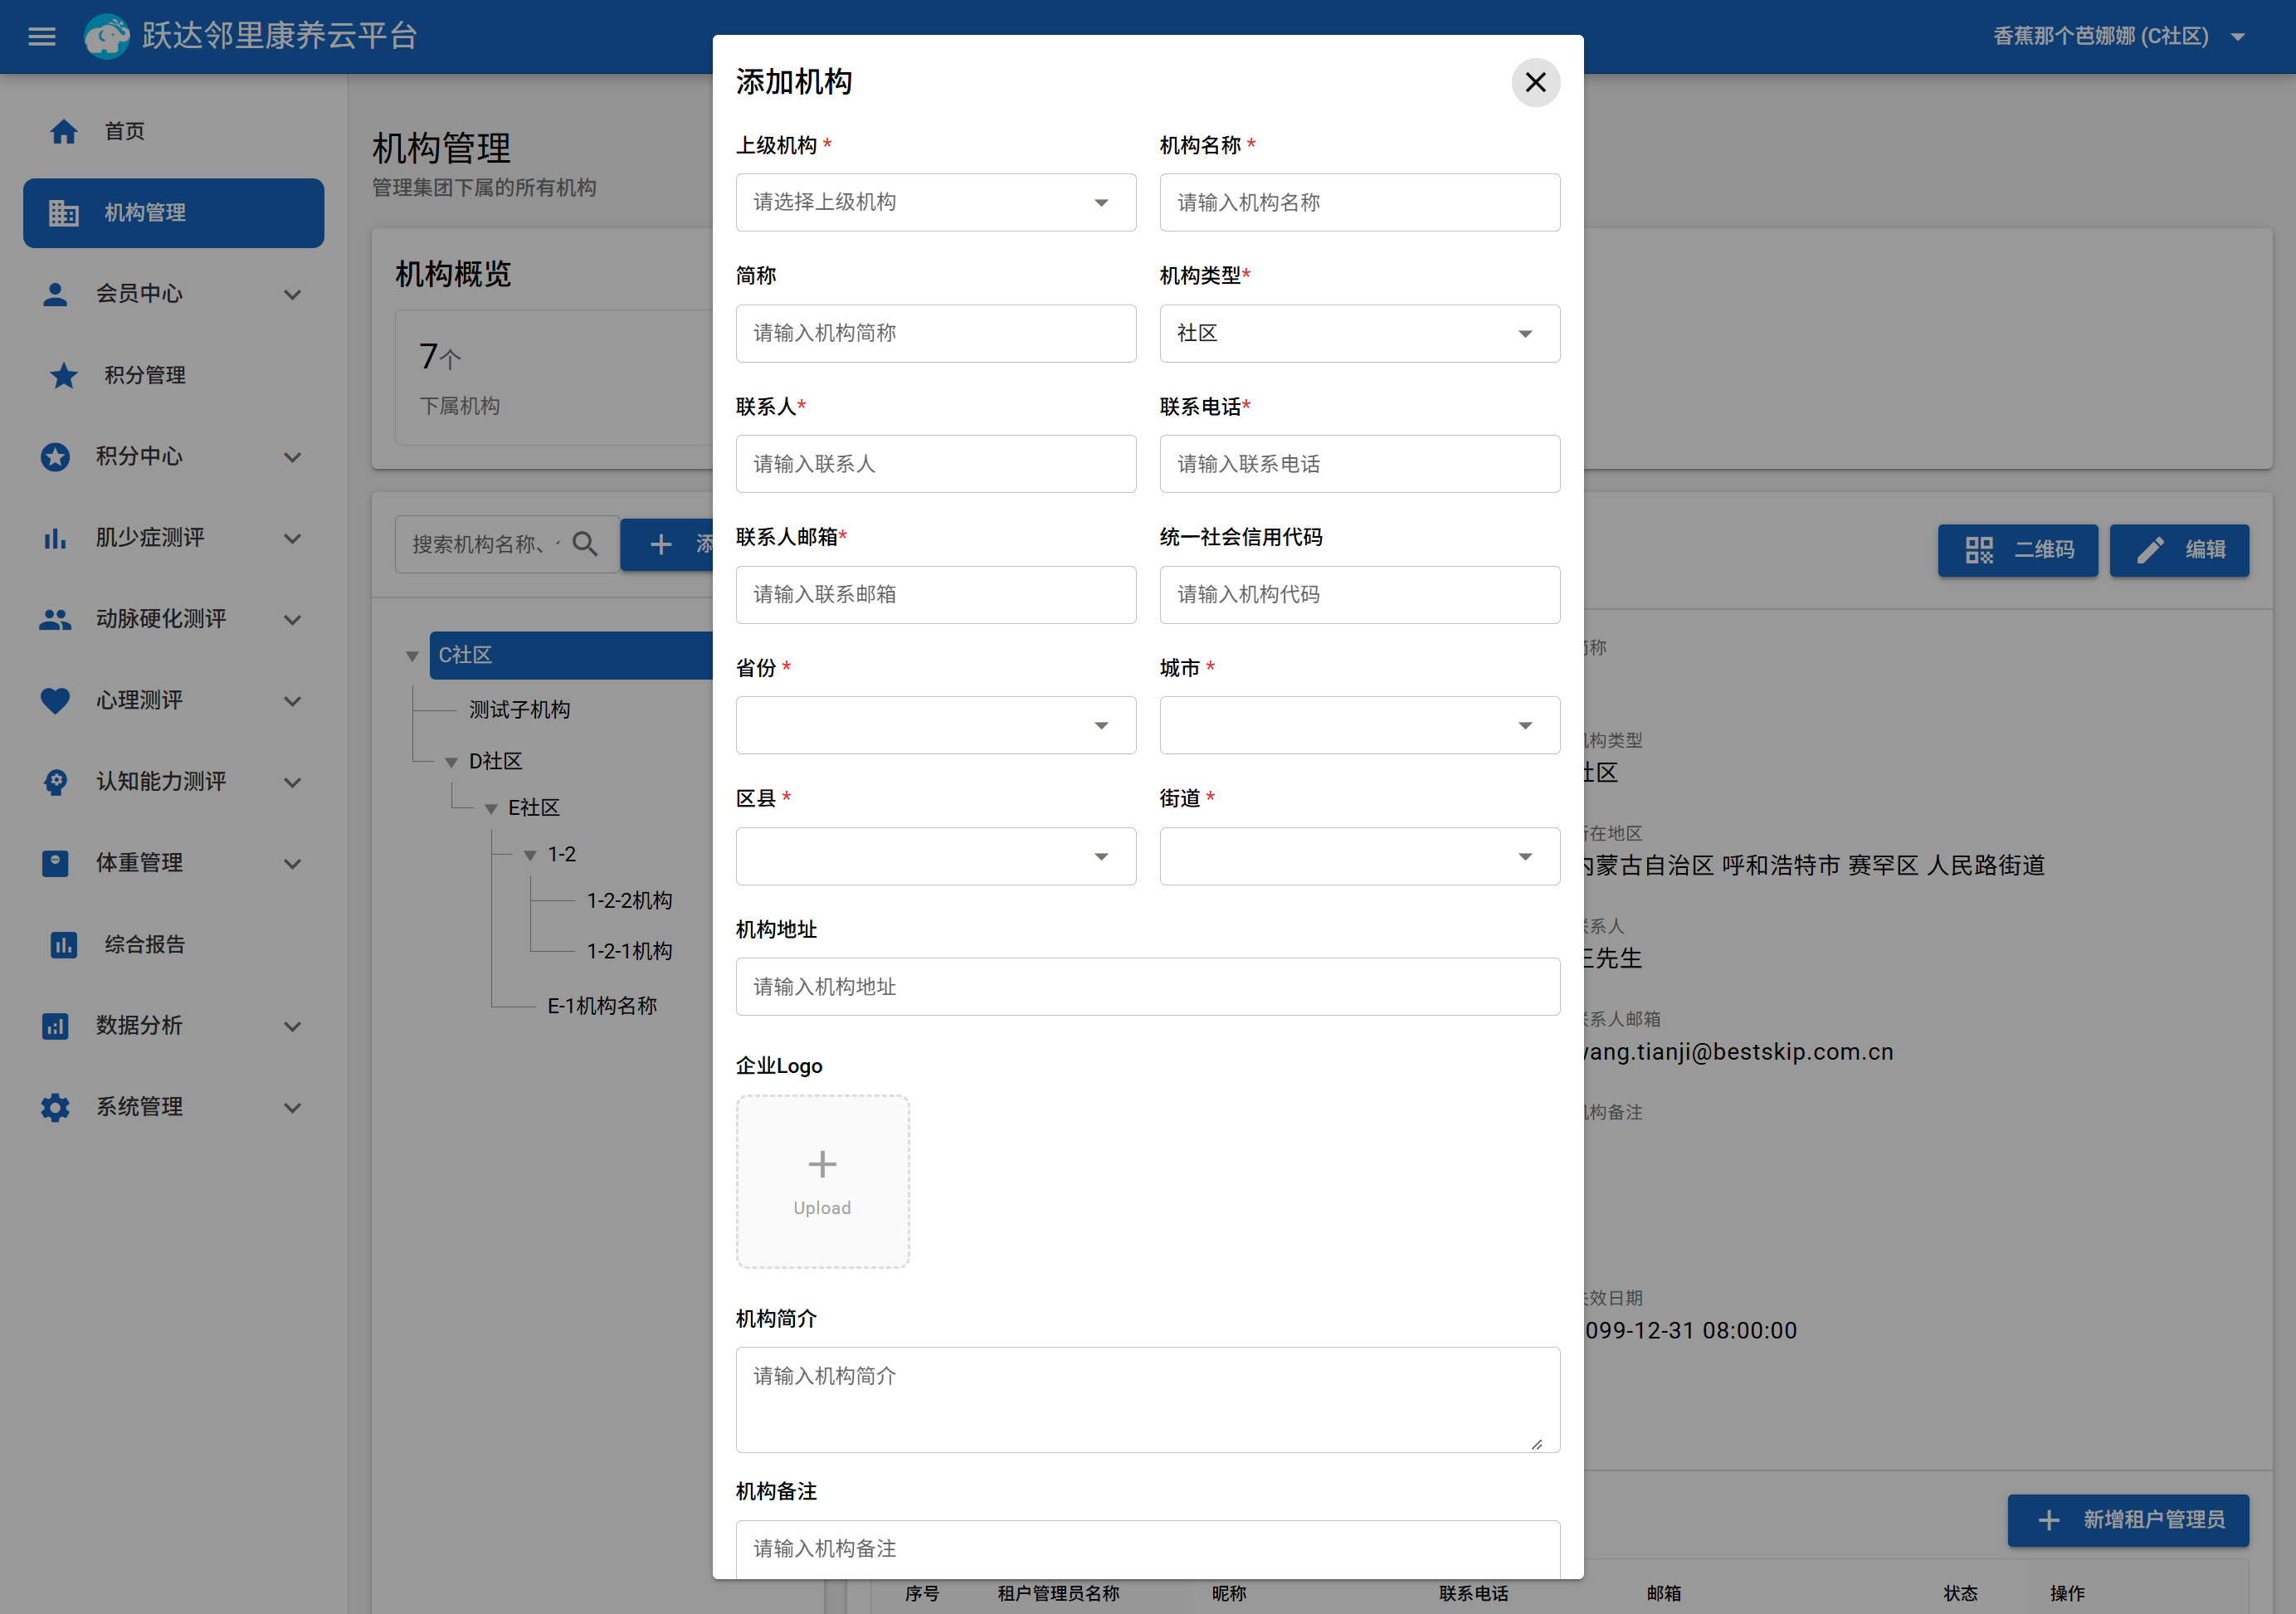2296x1614 pixels.
Task: Open the 城市 dropdown
Action: (x=1359, y=726)
